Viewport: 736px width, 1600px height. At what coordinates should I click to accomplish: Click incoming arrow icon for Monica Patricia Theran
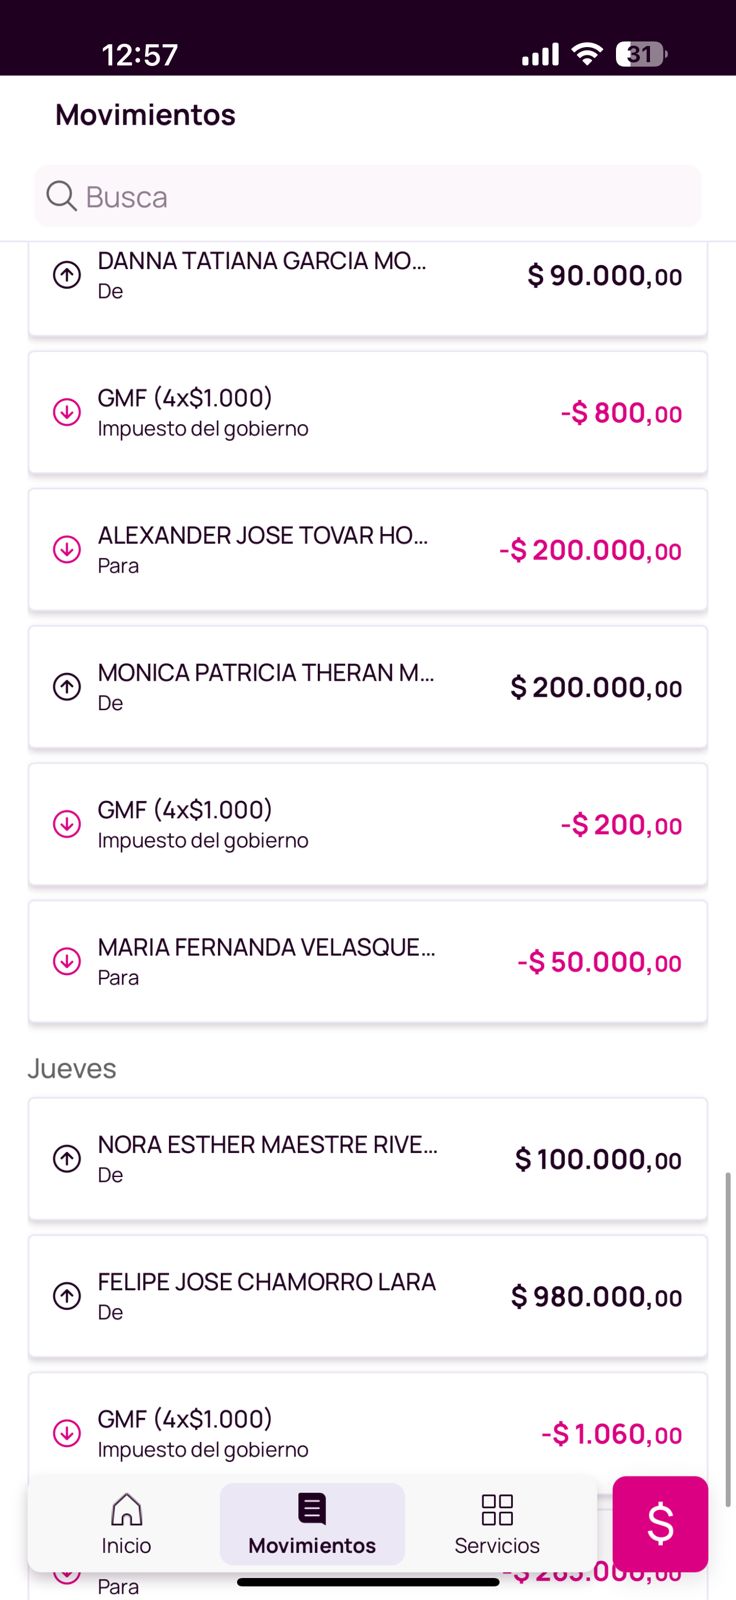pyautogui.click(x=67, y=687)
